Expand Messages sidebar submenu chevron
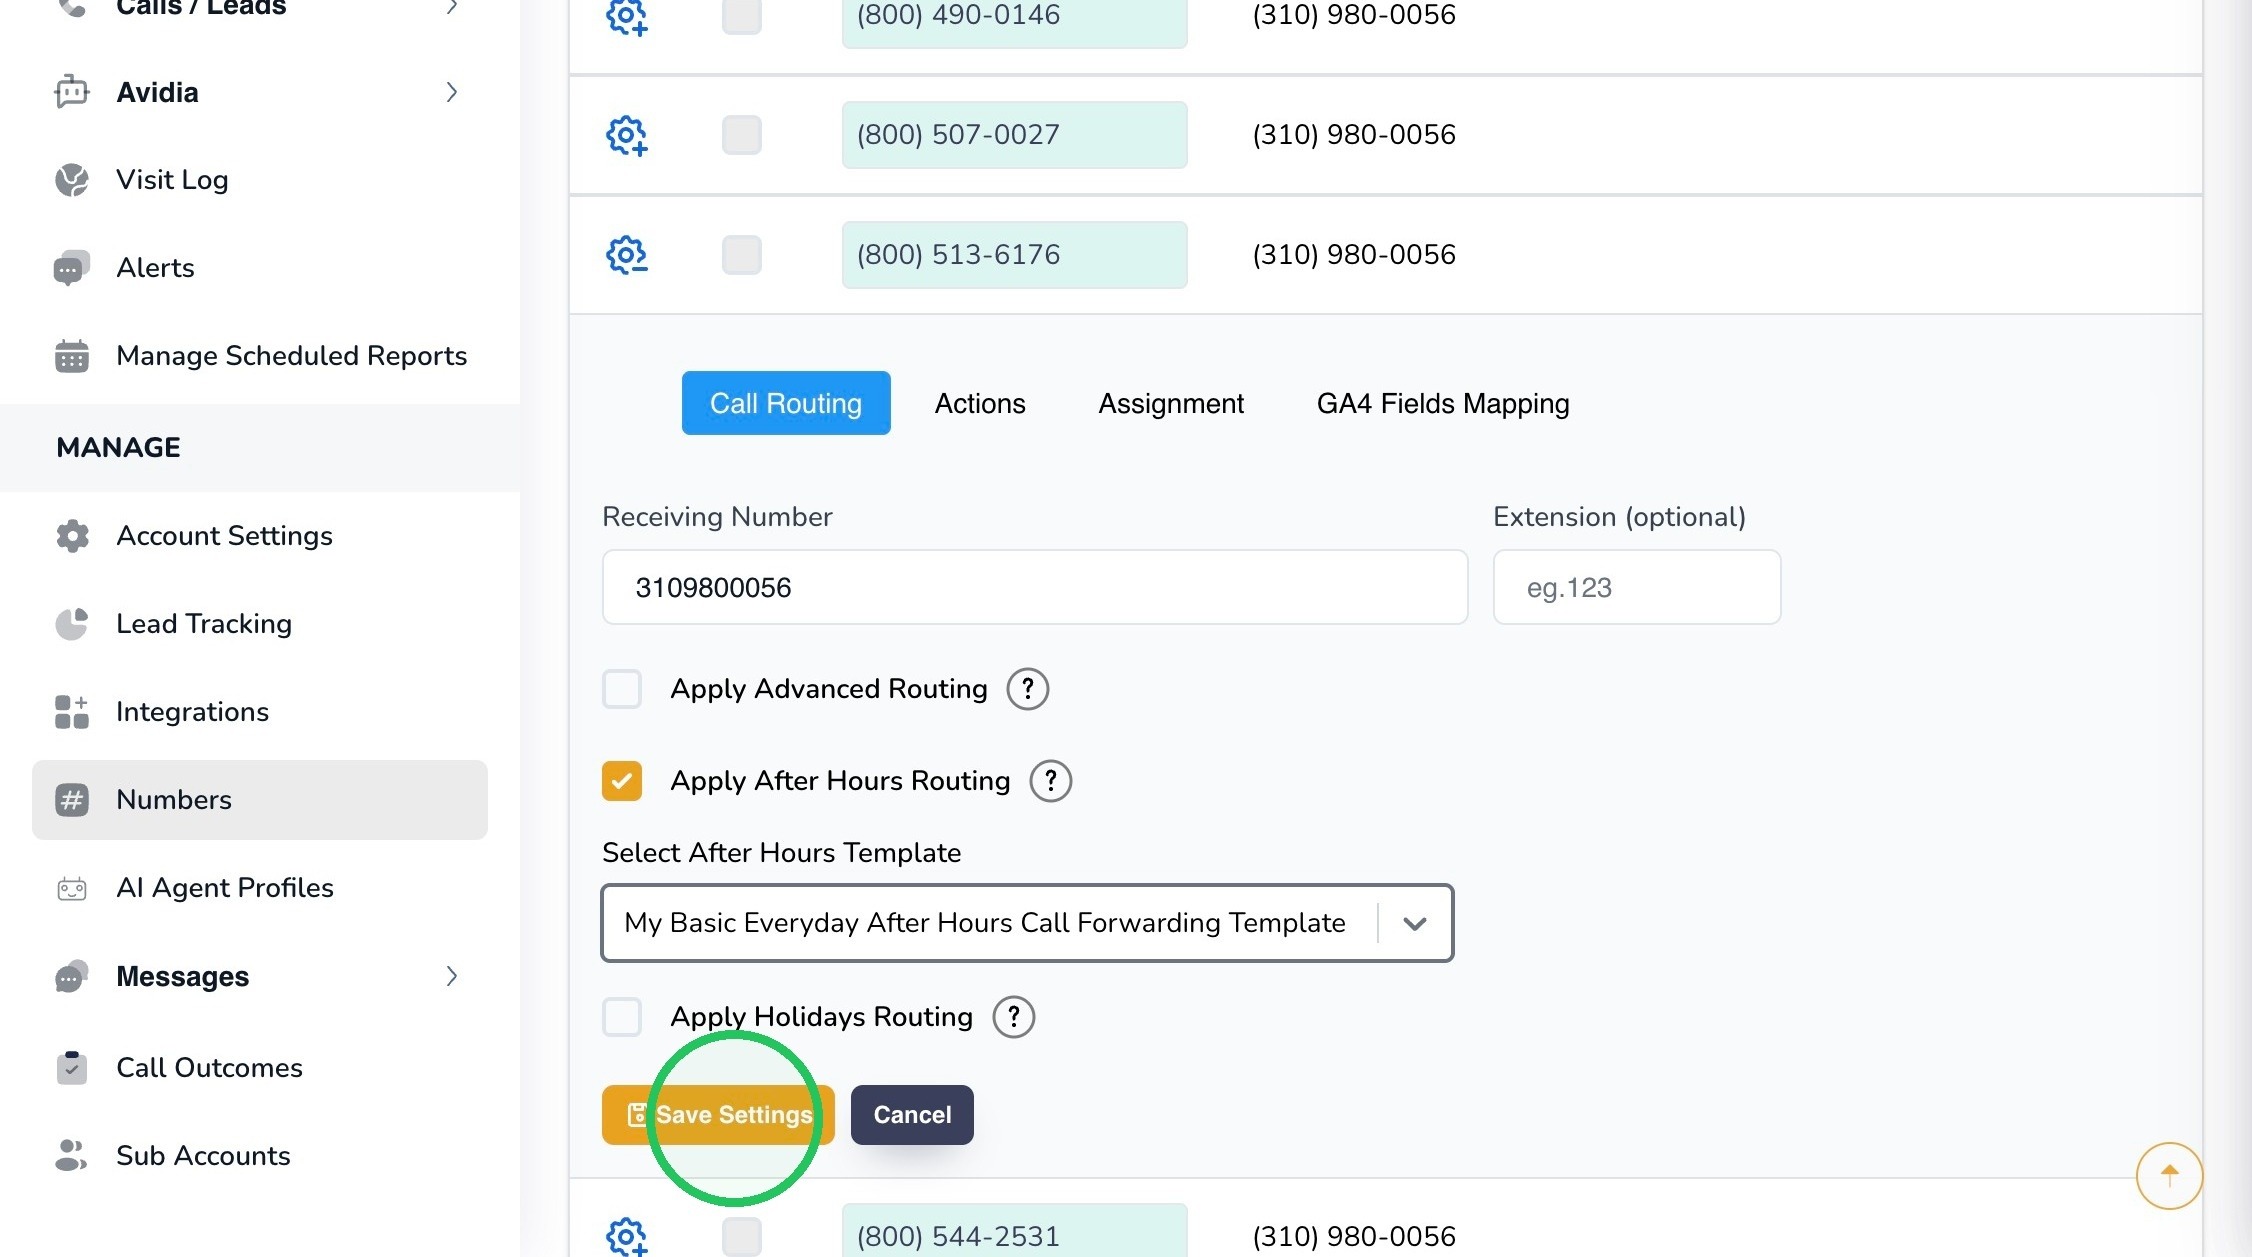The height and width of the screenshot is (1257, 2252). tap(452, 976)
